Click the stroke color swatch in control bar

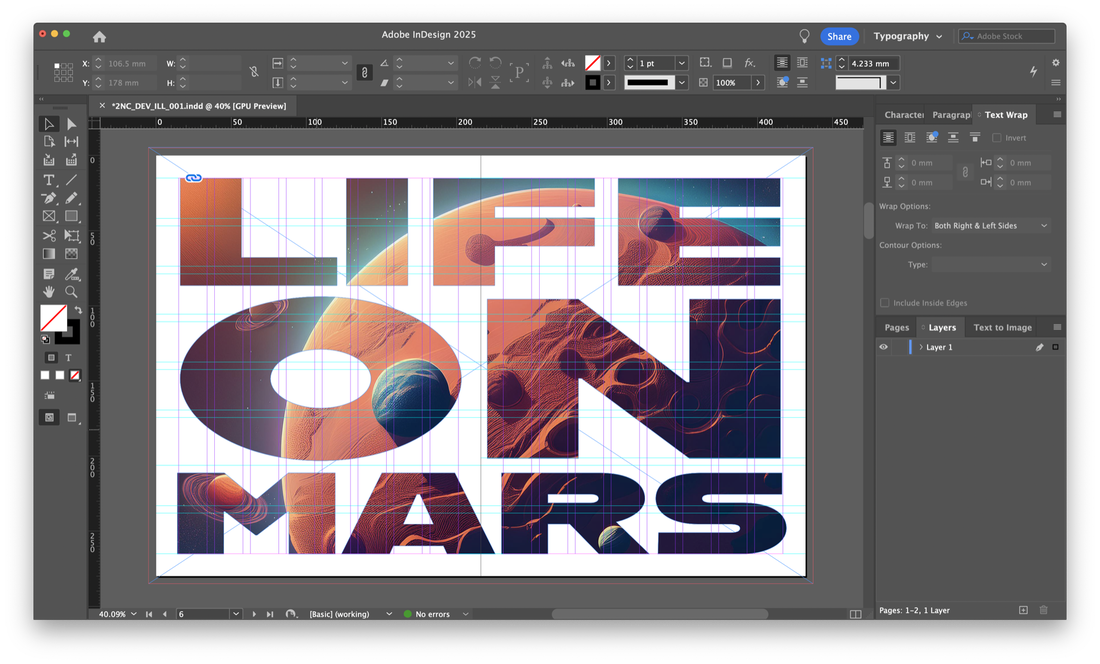click(x=593, y=83)
